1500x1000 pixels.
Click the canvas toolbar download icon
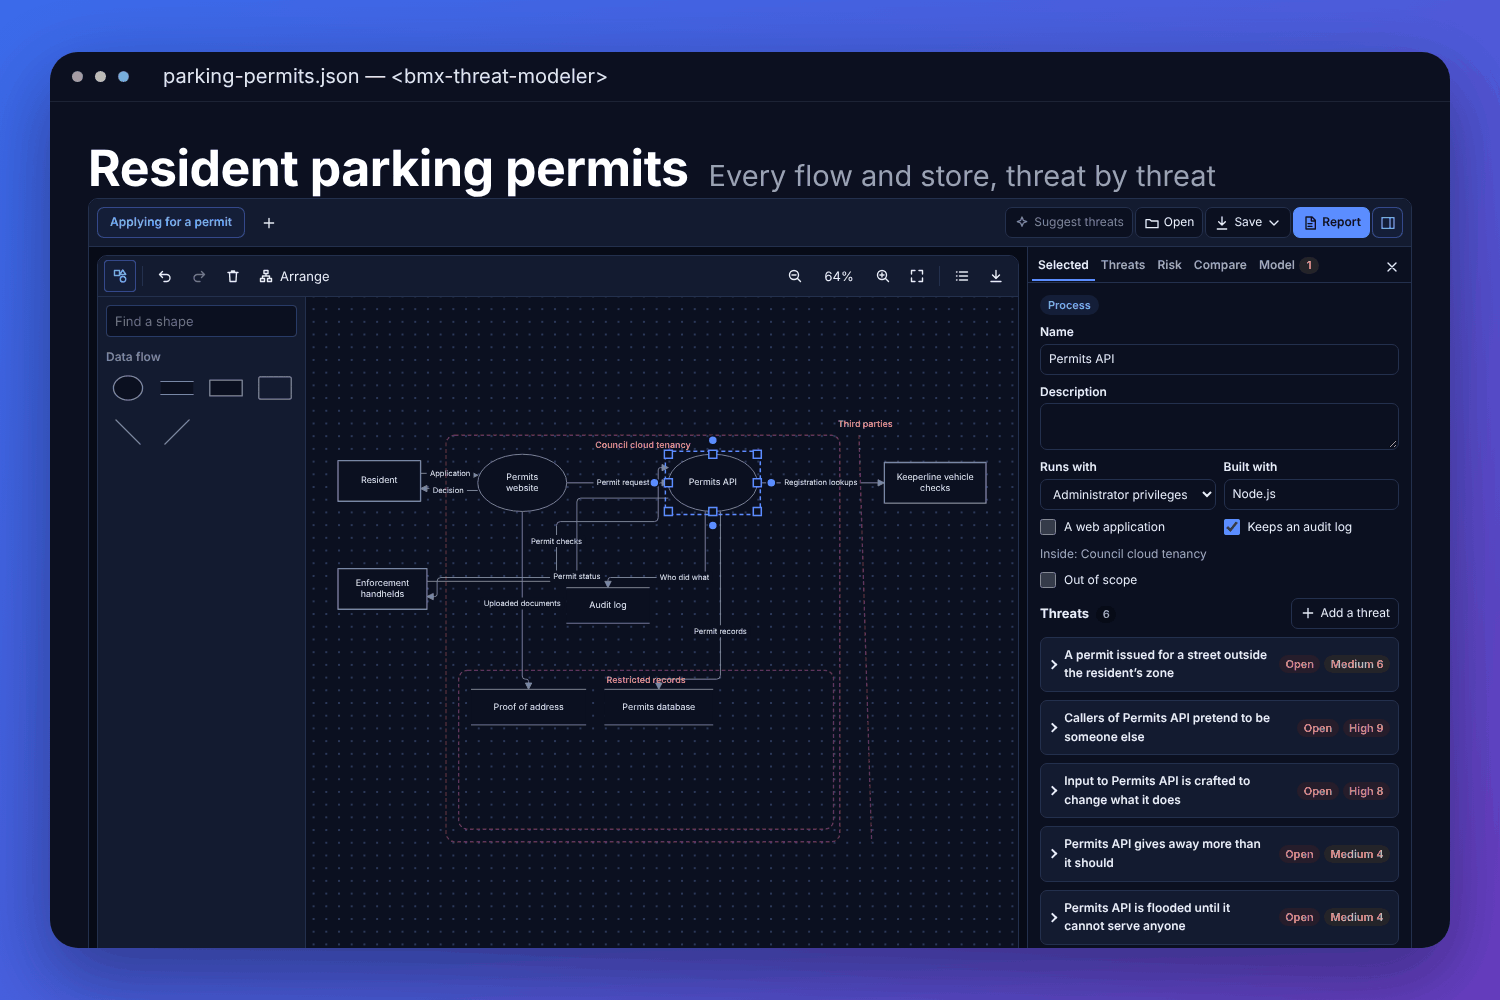[996, 277]
